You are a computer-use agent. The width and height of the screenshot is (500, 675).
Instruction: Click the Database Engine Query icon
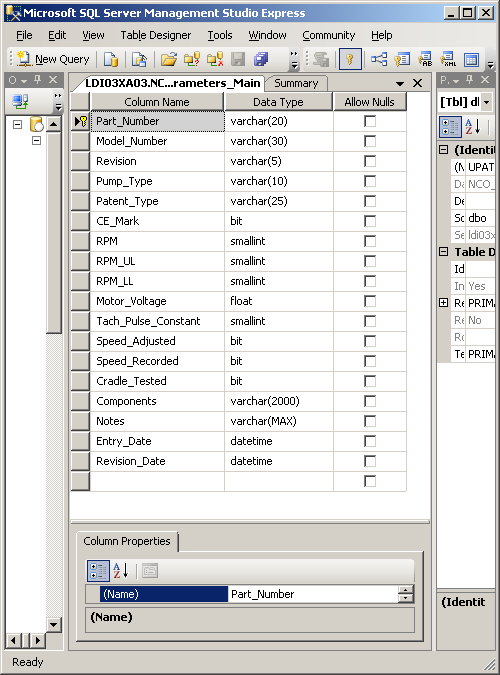coord(111,59)
